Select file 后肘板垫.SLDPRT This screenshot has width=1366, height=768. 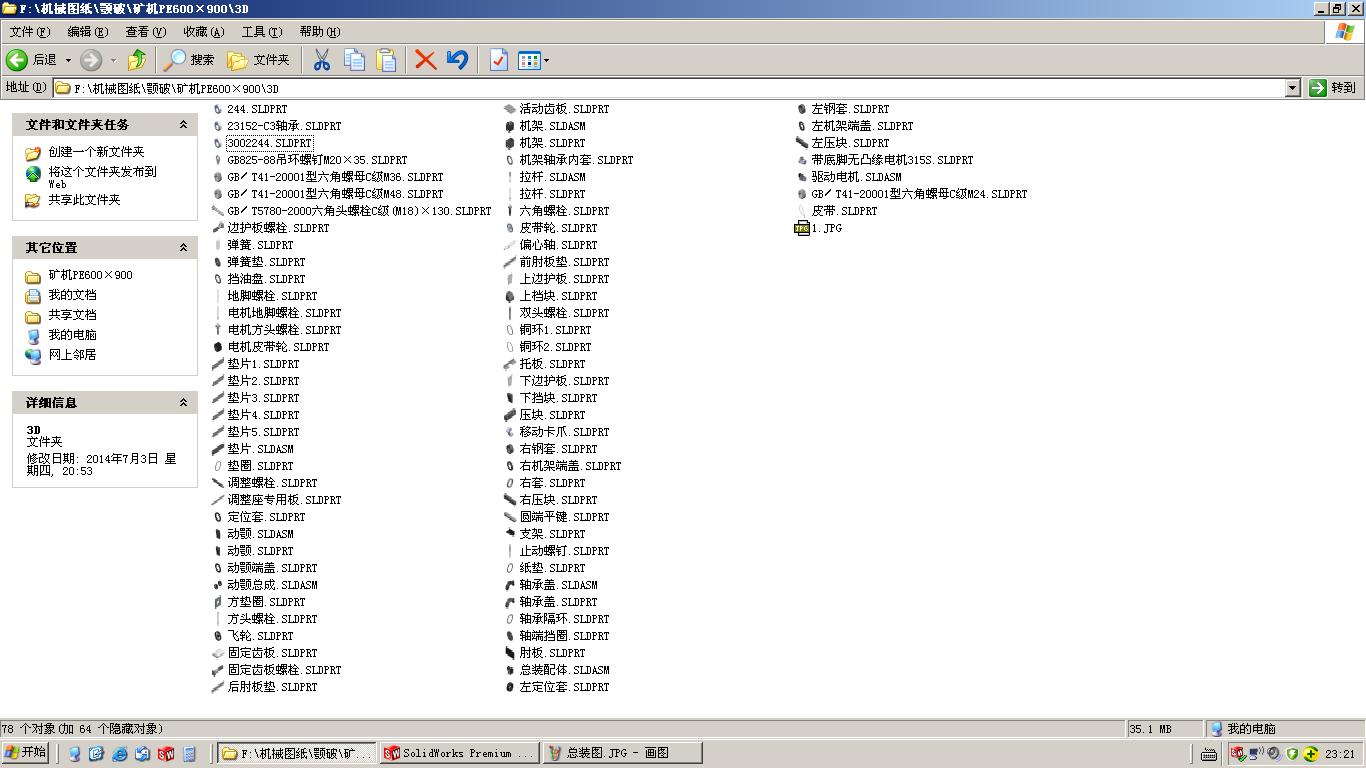[272, 687]
